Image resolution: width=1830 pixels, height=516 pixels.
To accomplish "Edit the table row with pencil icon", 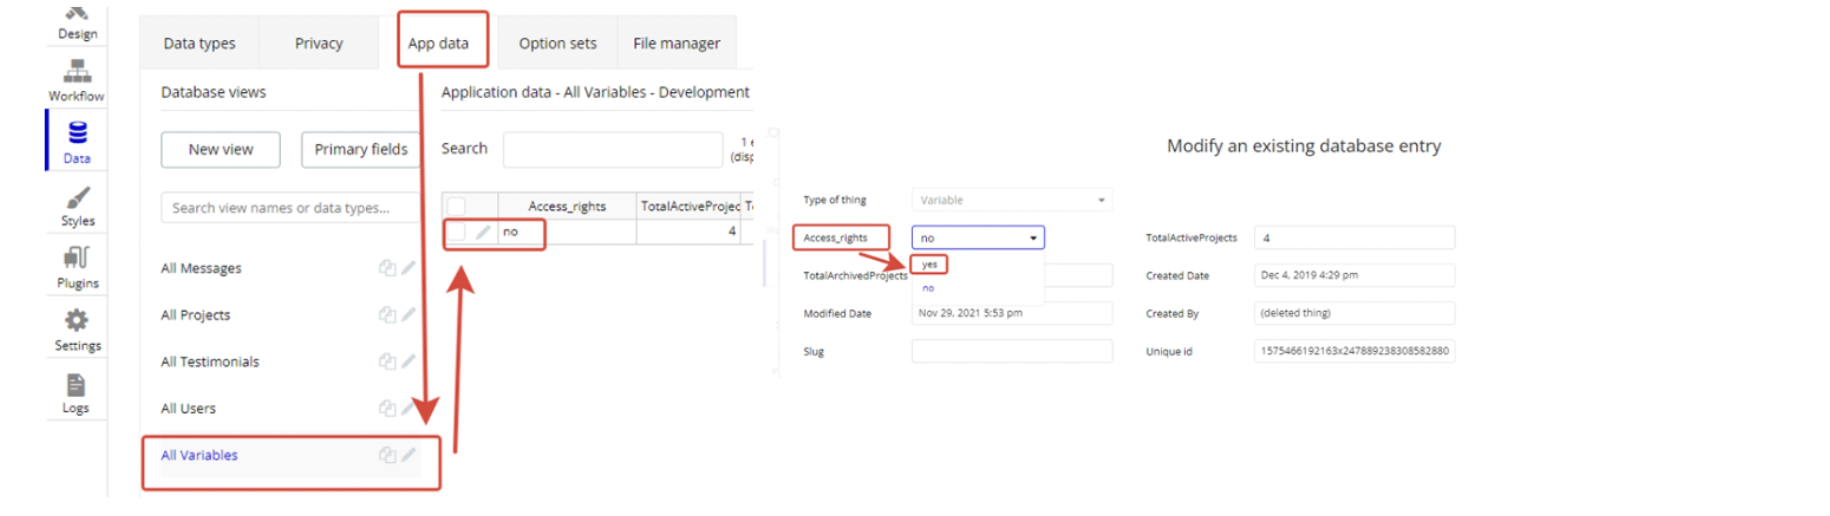I will pyautogui.click(x=483, y=232).
